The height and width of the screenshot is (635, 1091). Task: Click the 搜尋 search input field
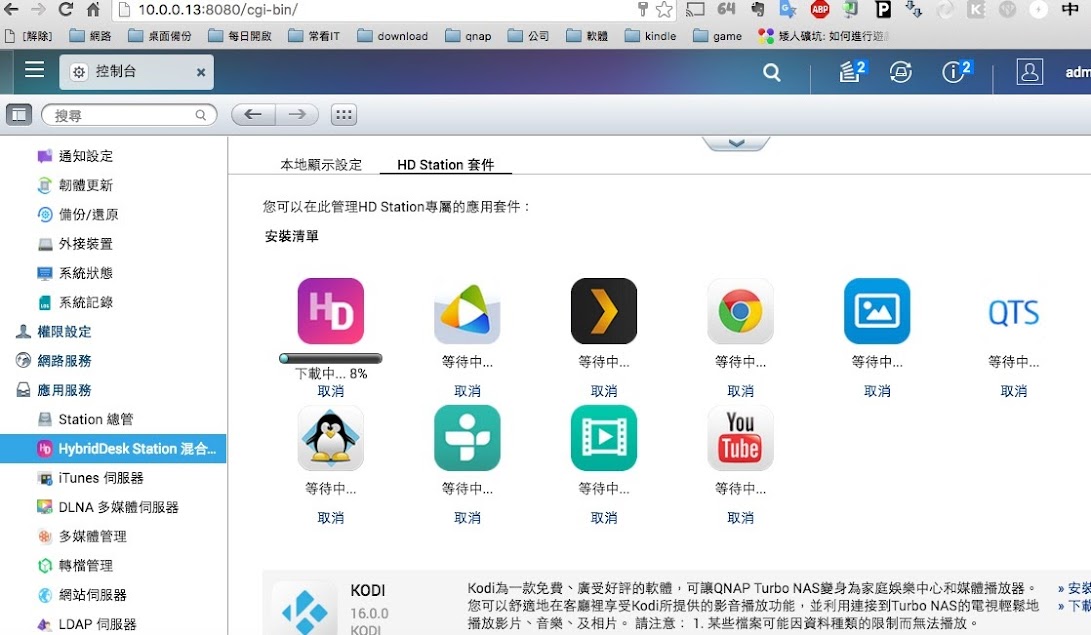(x=129, y=115)
